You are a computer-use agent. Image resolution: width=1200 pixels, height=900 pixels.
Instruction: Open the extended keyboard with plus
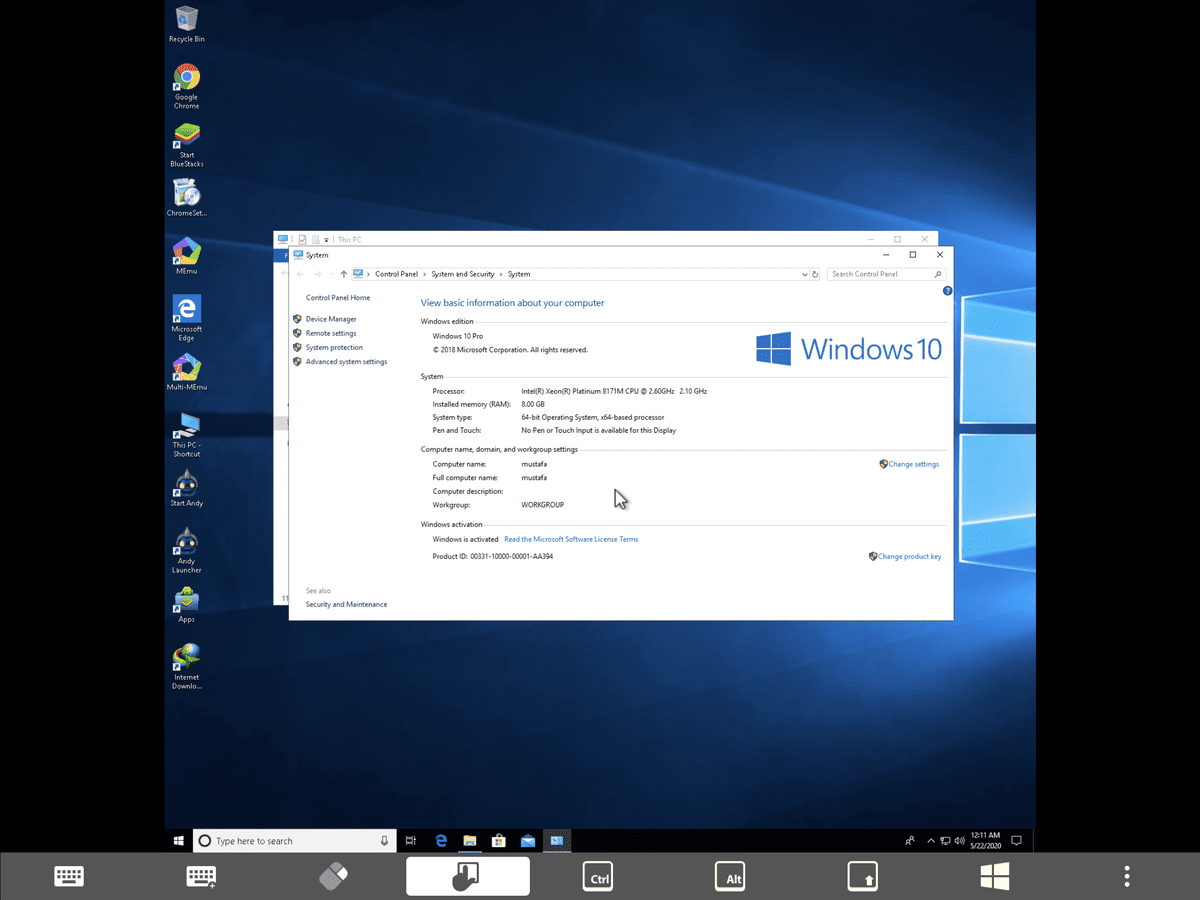(201, 877)
